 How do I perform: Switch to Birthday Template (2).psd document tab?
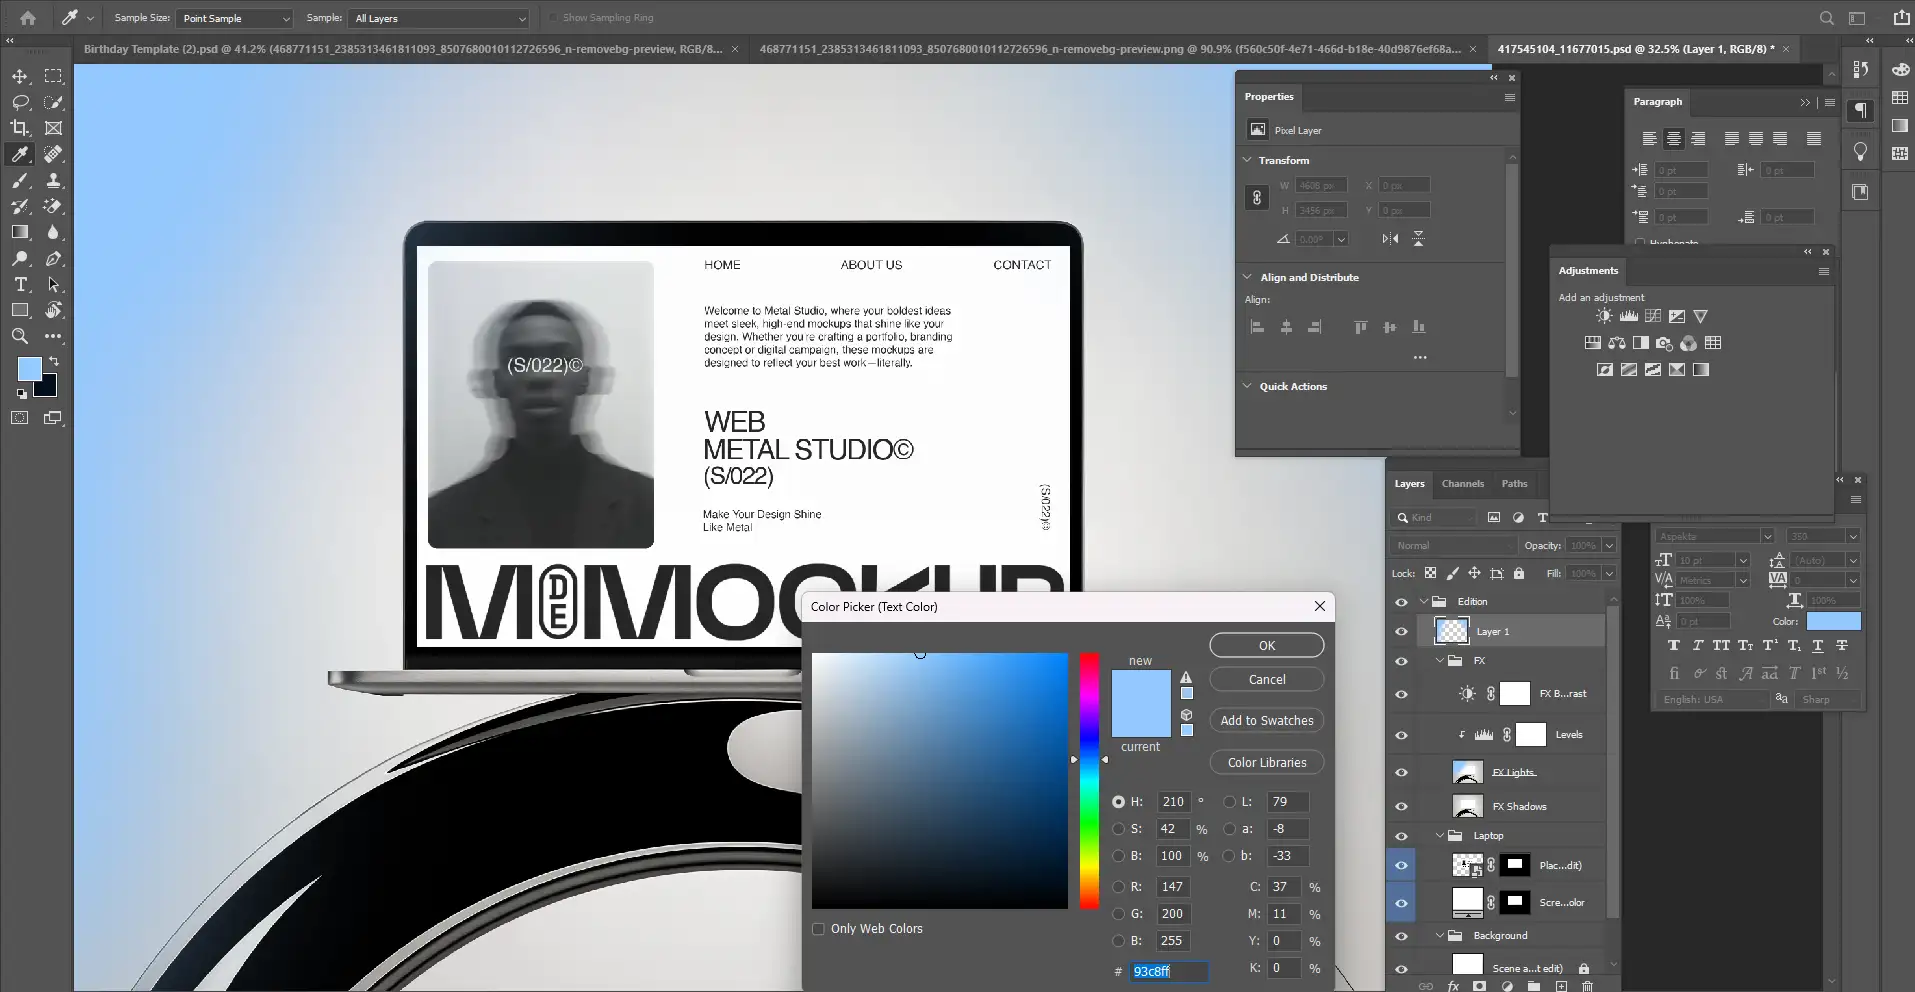click(403, 49)
